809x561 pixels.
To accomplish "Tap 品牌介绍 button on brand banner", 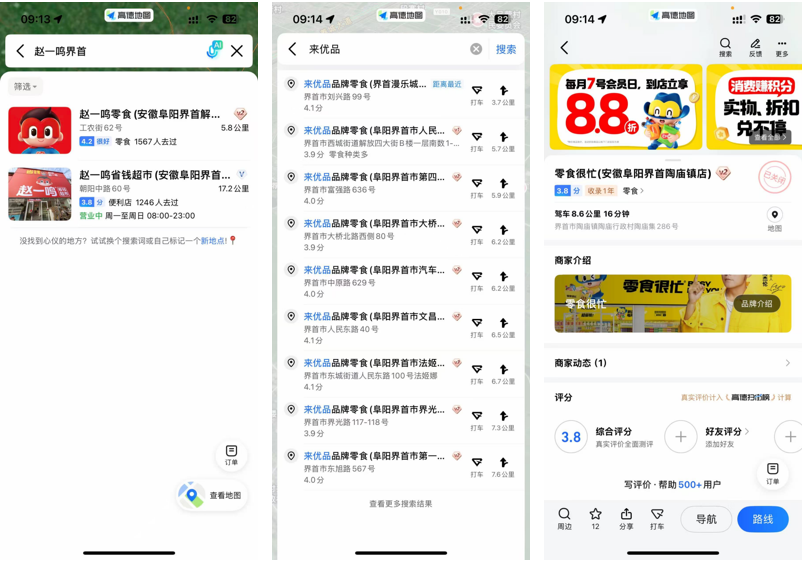I will tap(757, 303).
